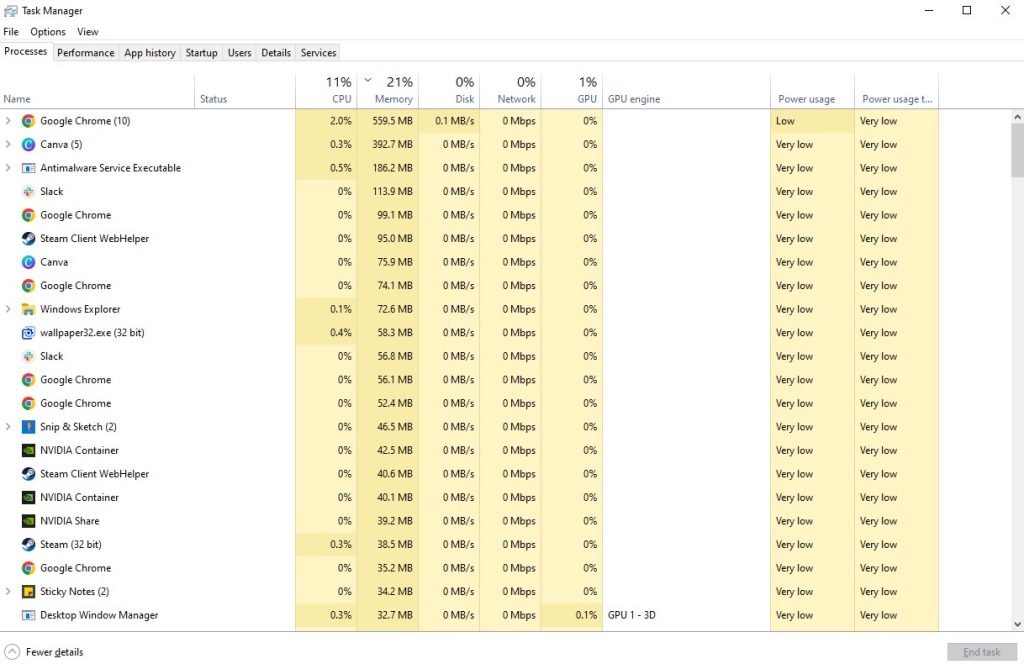Switch to the Users tab

[x=239, y=53]
